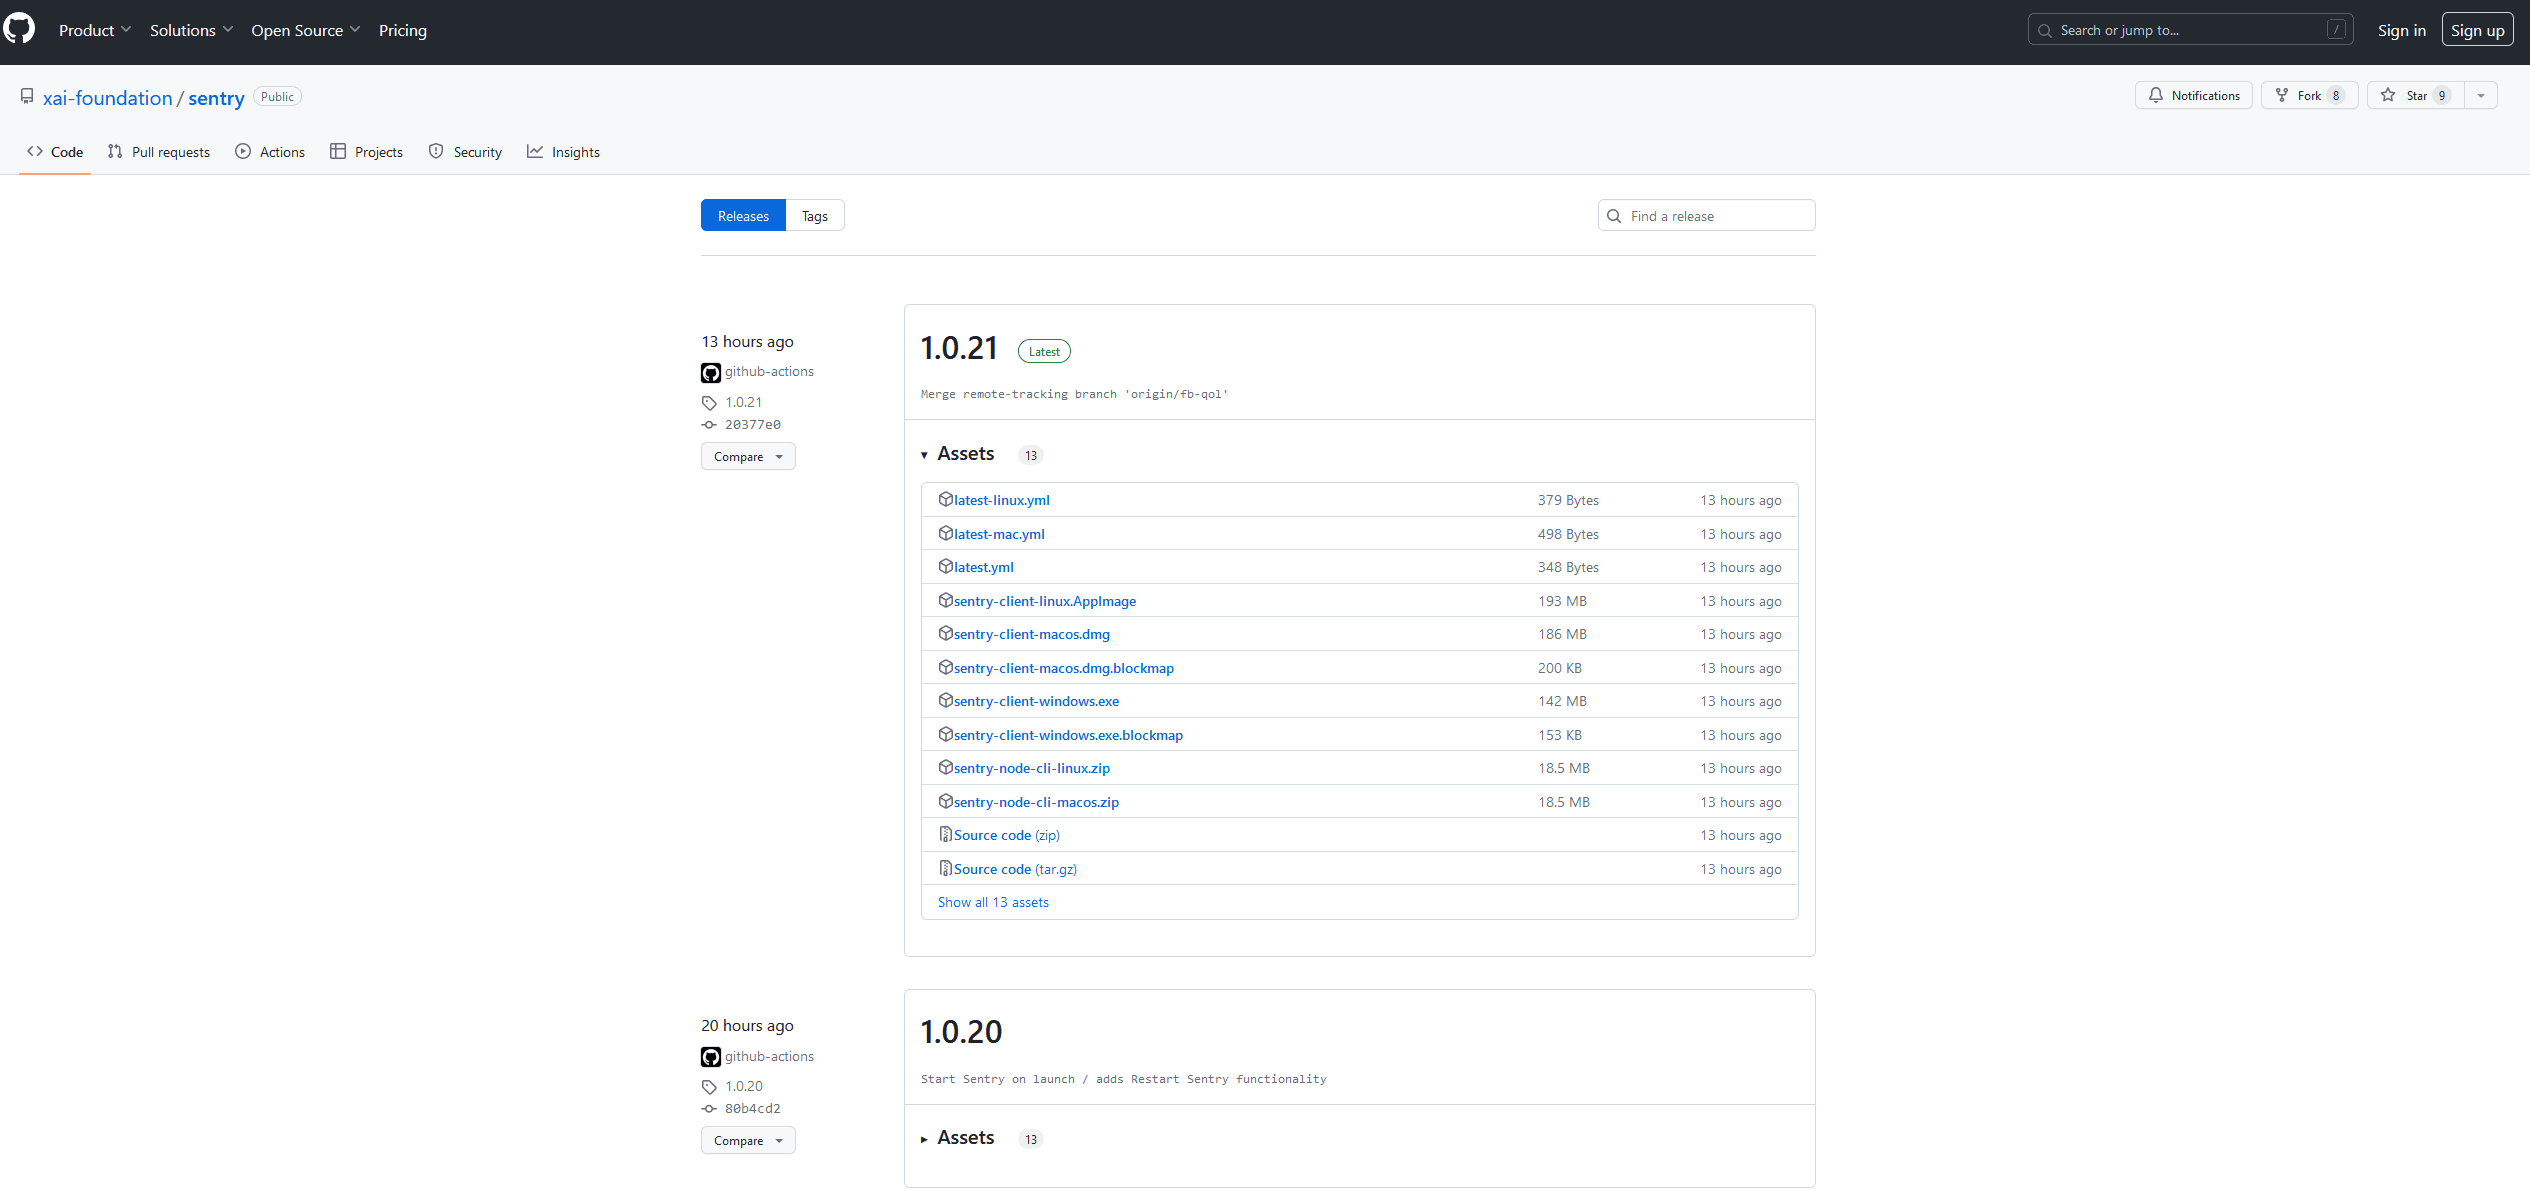Focus the Search or jump to field
The width and height of the screenshot is (2530, 1190).
pyautogui.click(x=2190, y=30)
